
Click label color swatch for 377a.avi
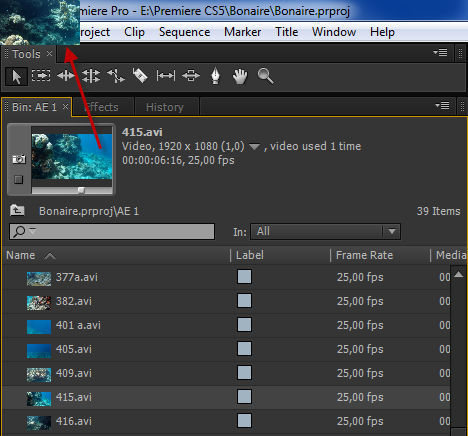point(244,277)
